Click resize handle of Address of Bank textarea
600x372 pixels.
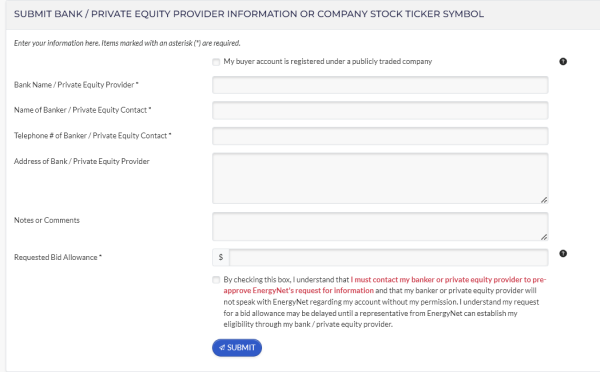544,200
